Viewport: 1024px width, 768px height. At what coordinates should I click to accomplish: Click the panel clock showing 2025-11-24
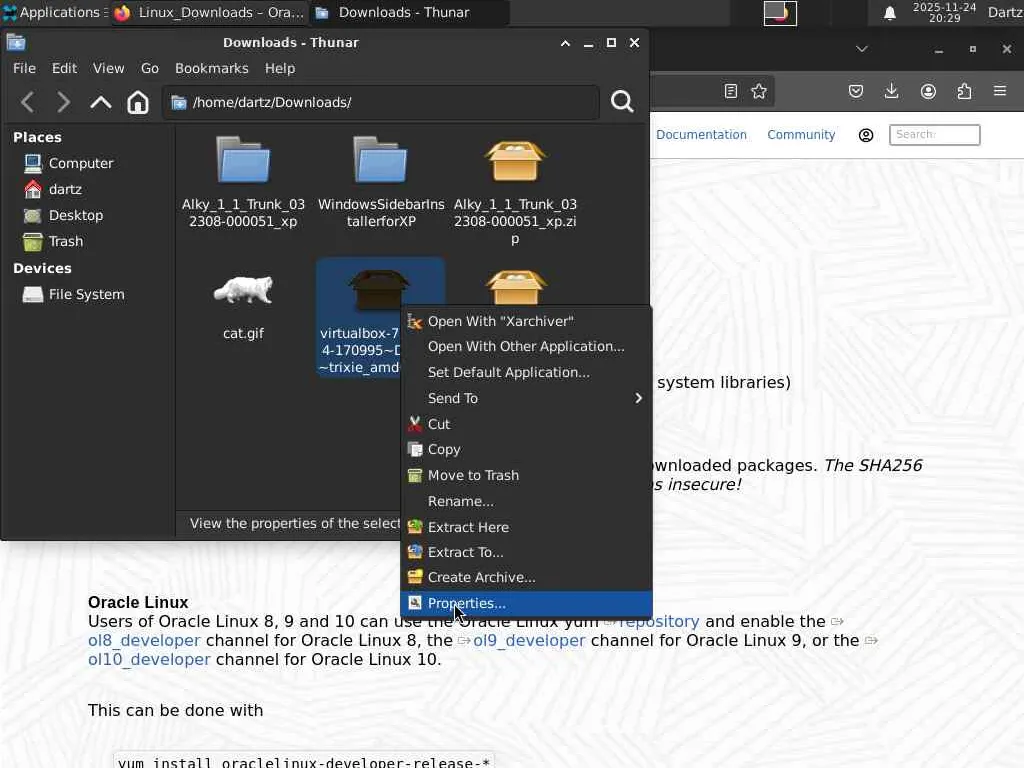944,12
